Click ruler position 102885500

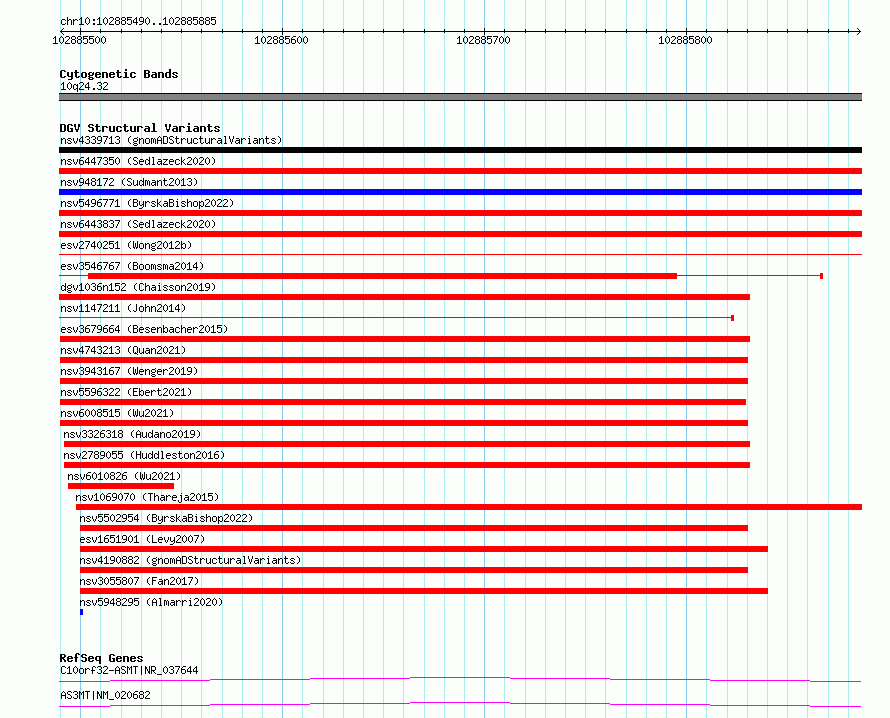(79, 40)
